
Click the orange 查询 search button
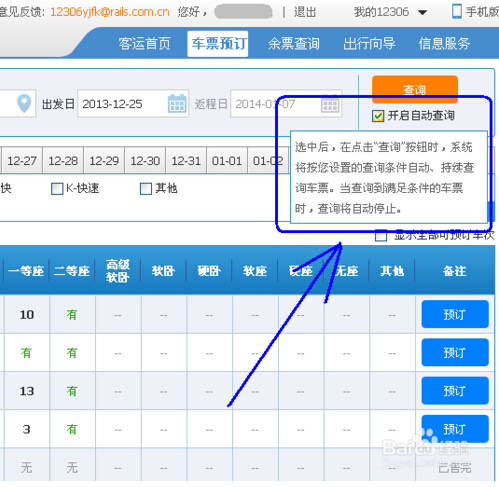415,89
